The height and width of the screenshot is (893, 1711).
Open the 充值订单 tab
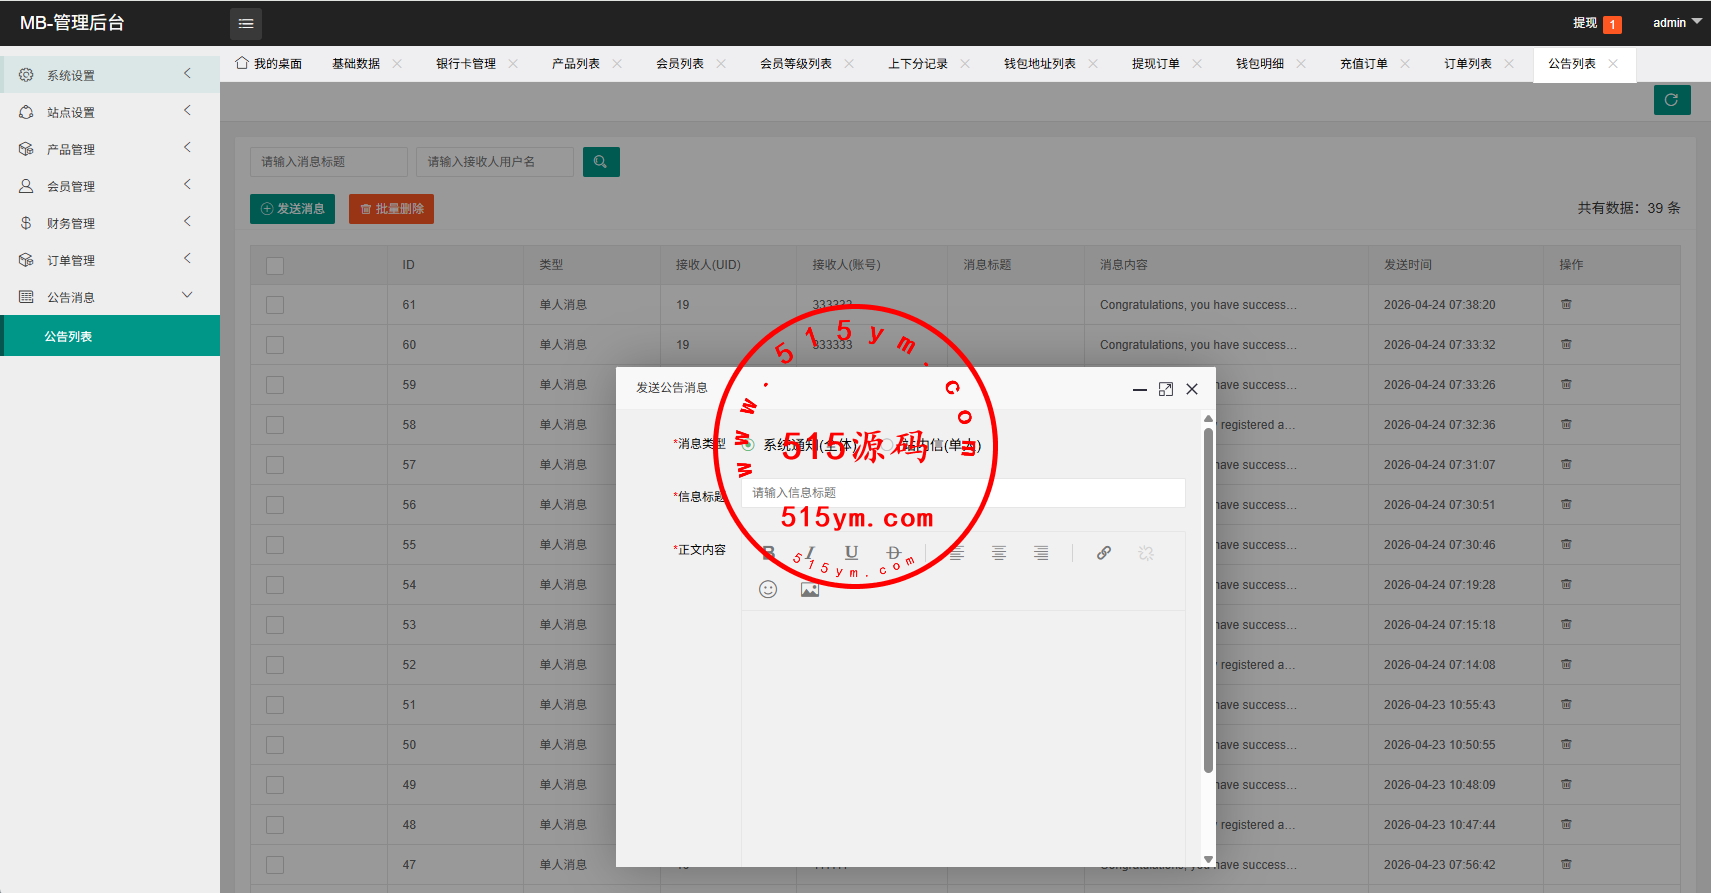[x=1363, y=64]
